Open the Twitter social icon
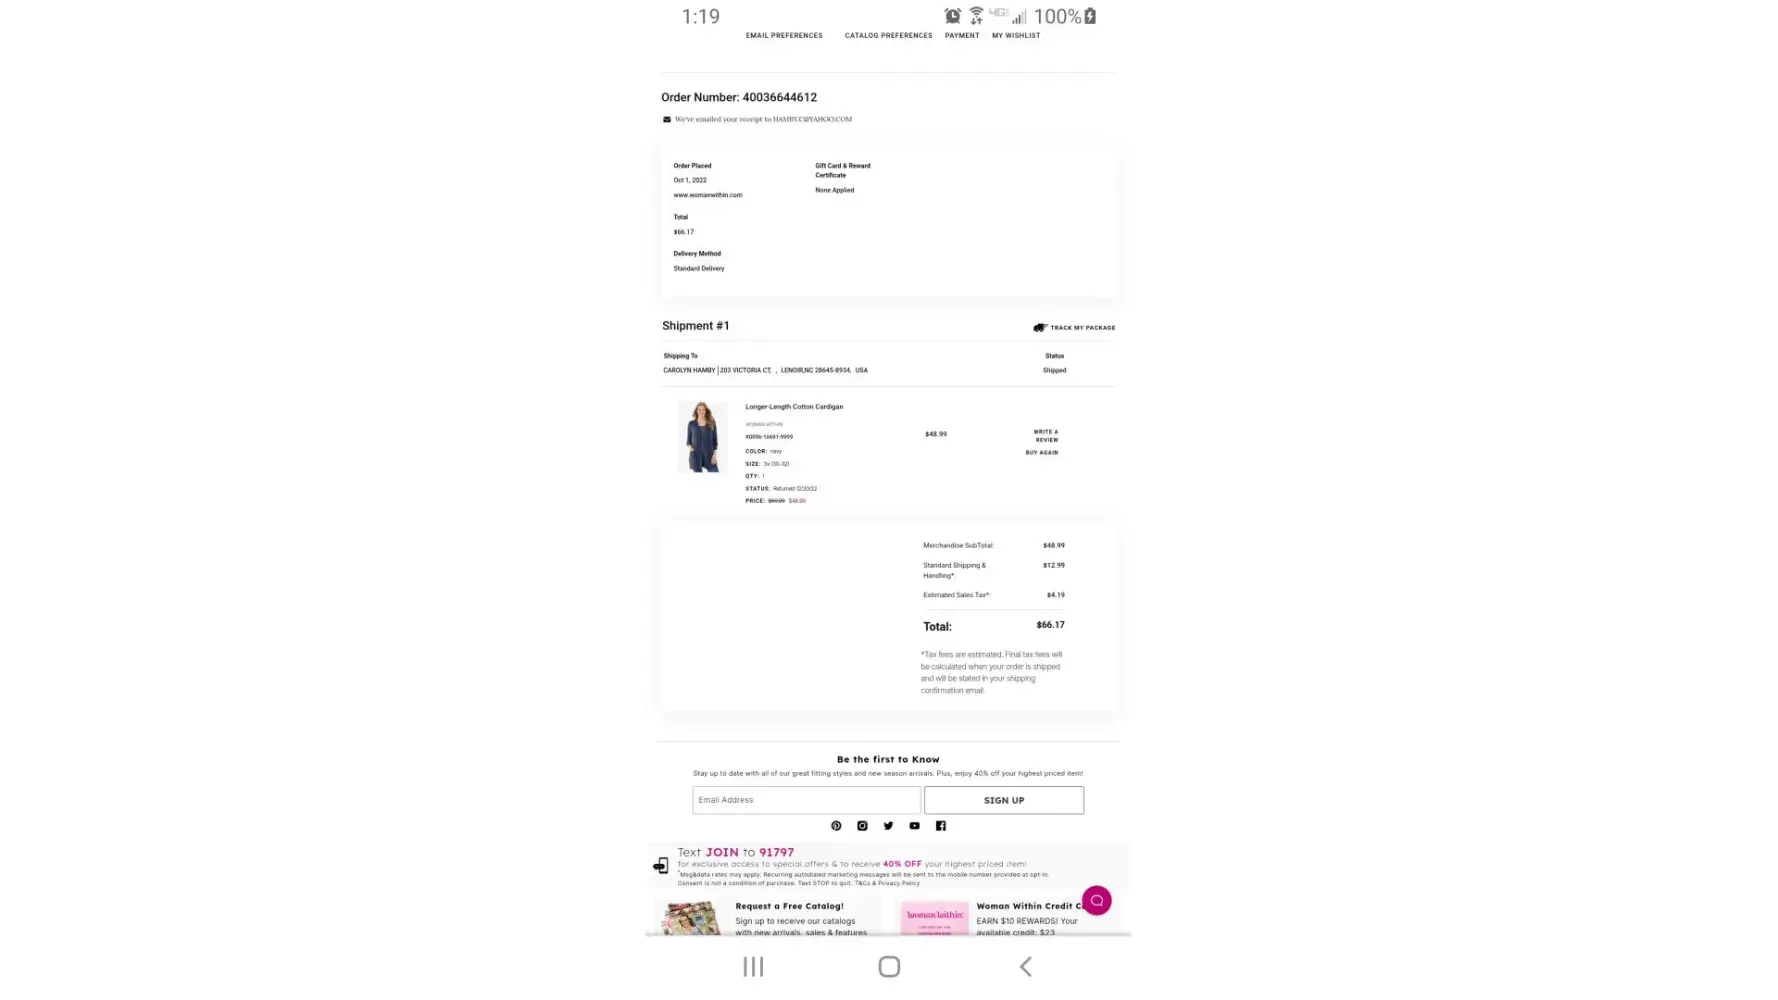The width and height of the screenshot is (1778, 1000). [888, 826]
